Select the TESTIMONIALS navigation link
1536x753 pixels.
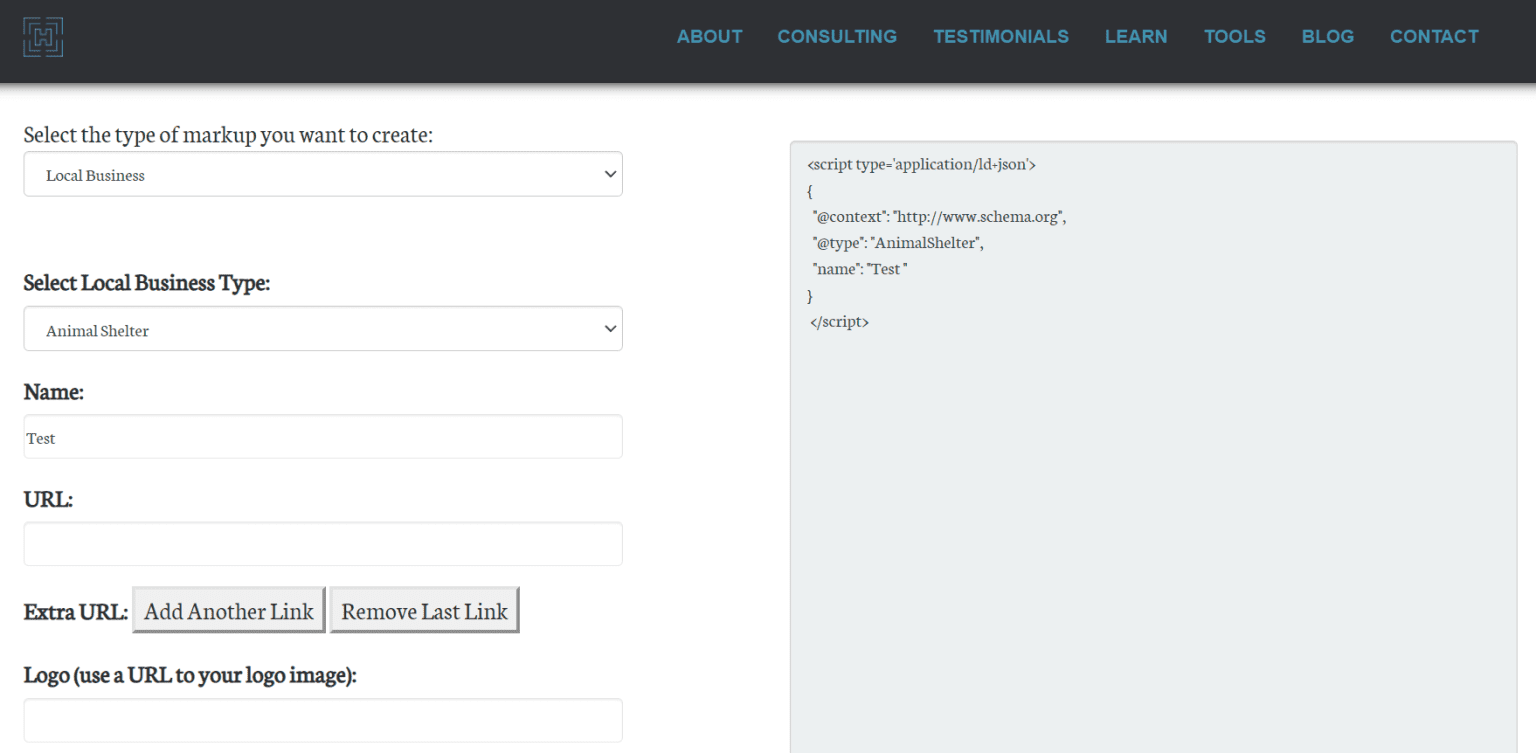[1001, 36]
